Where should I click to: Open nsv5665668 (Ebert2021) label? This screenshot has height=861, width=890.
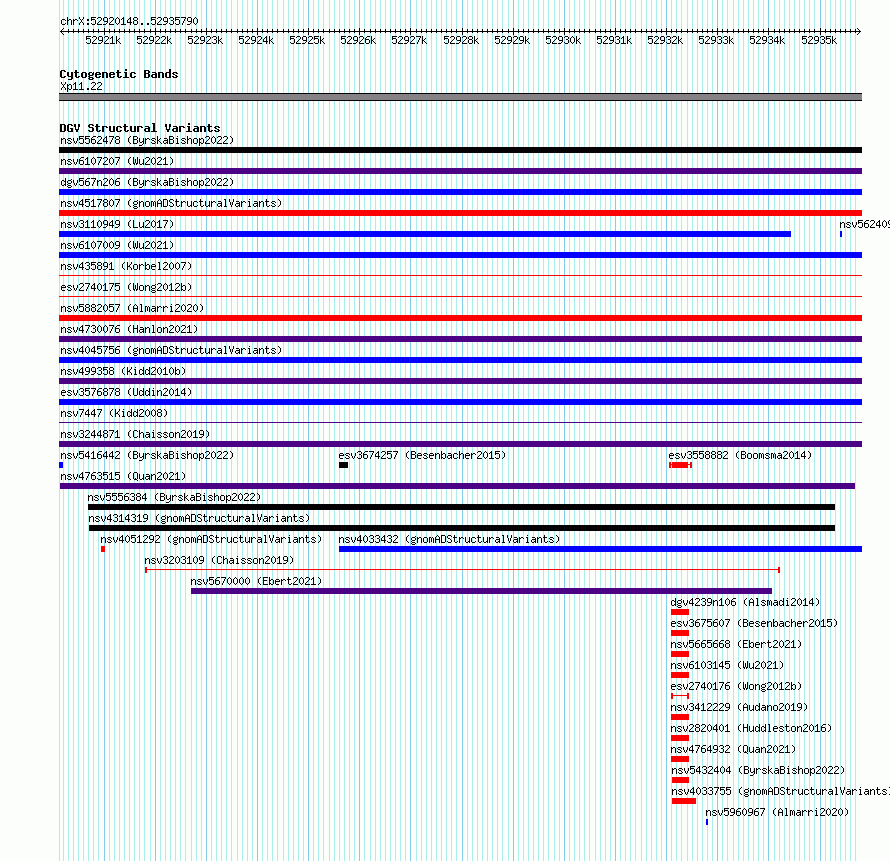tap(736, 644)
